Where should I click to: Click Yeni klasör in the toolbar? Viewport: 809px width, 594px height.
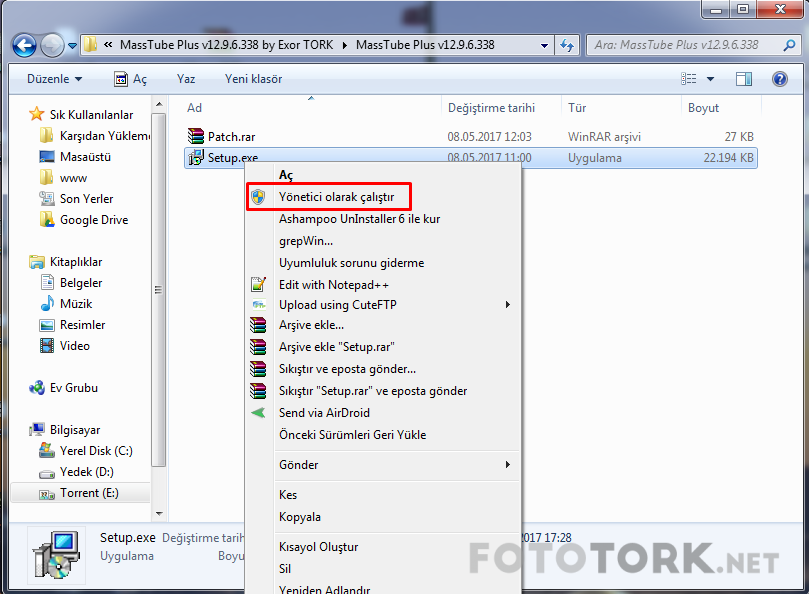coord(253,79)
